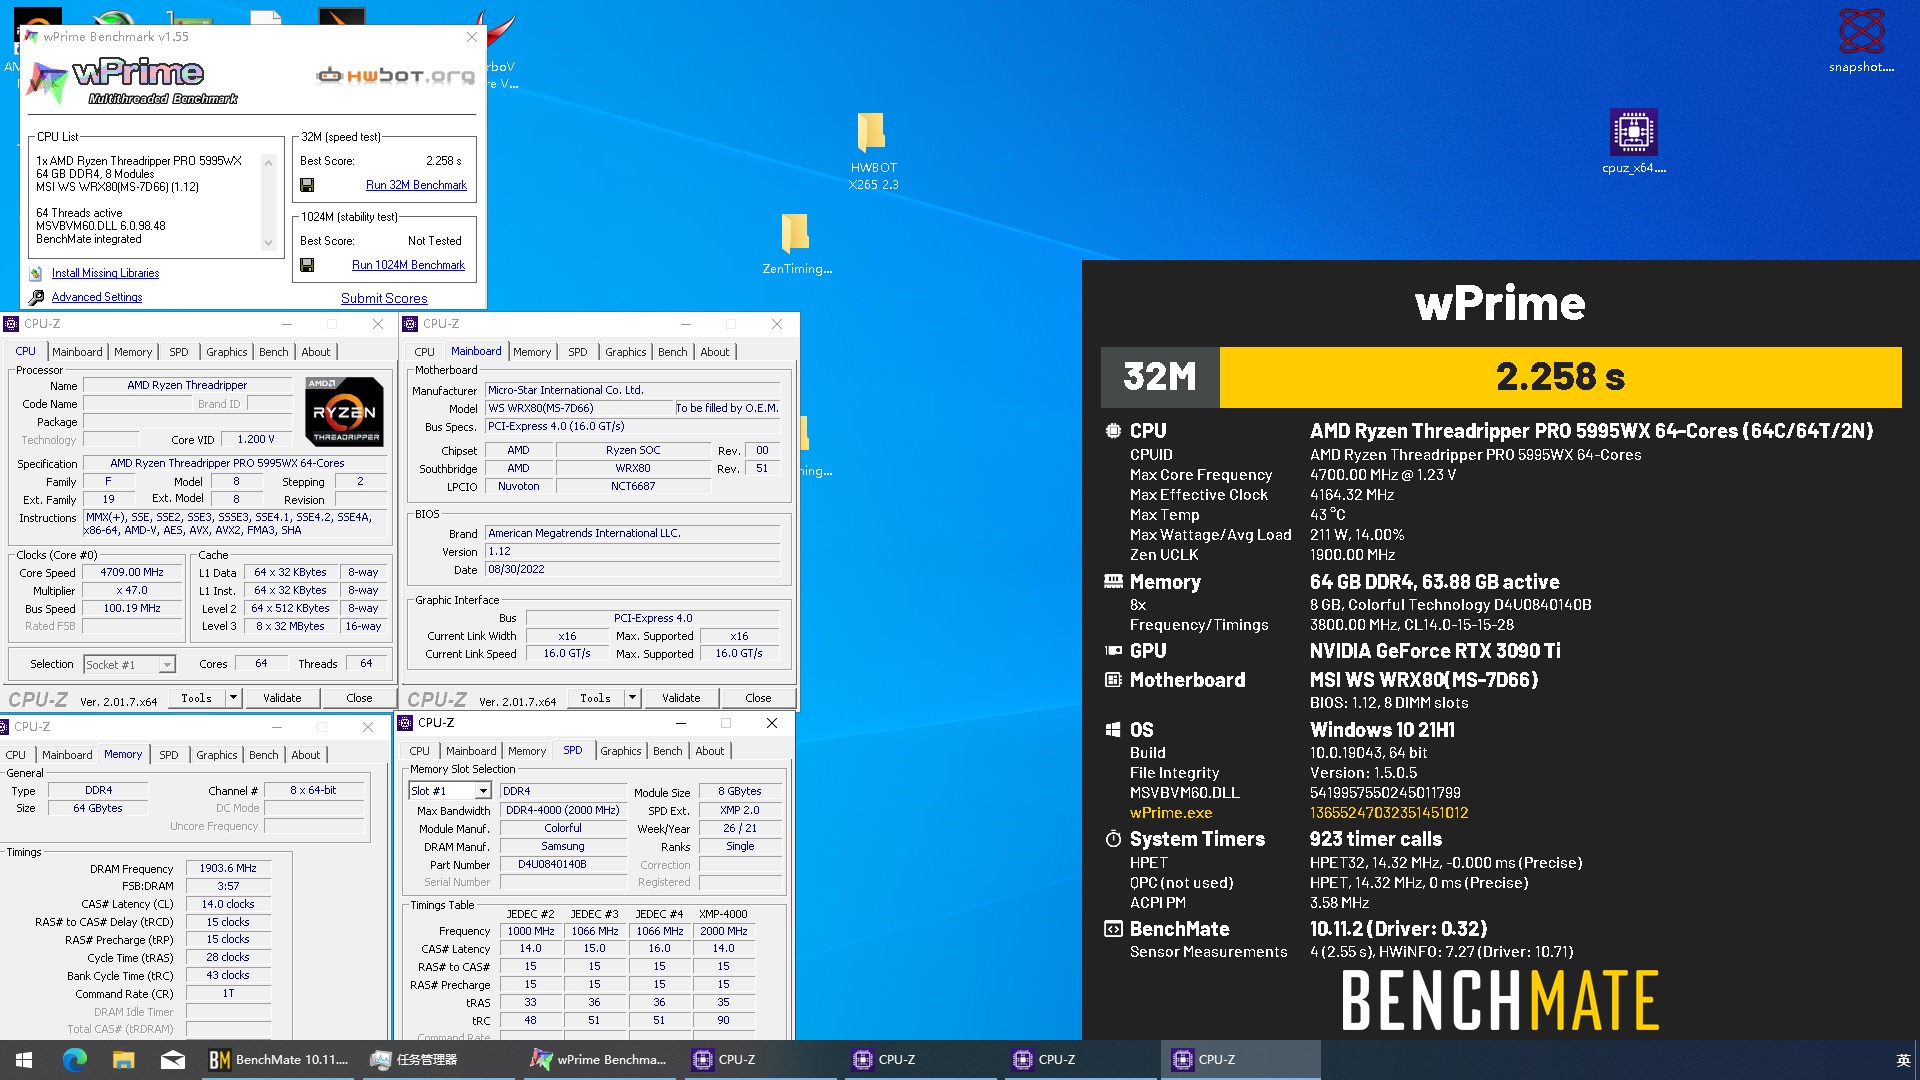Click the Core Speed 4709.00 MHz field

point(132,573)
